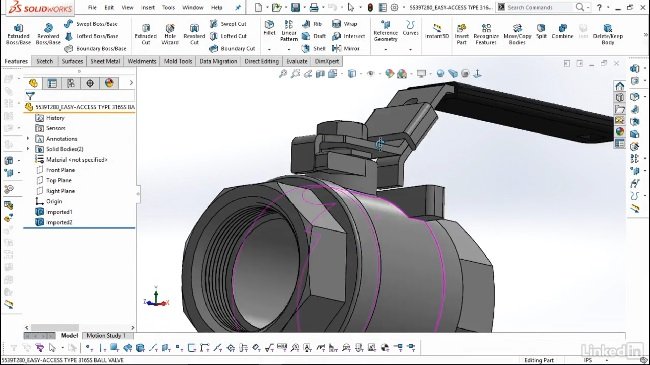This screenshot has width=650, height=365.
Task: Open the DisplayManager appearance tab icon
Action: pos(109,83)
